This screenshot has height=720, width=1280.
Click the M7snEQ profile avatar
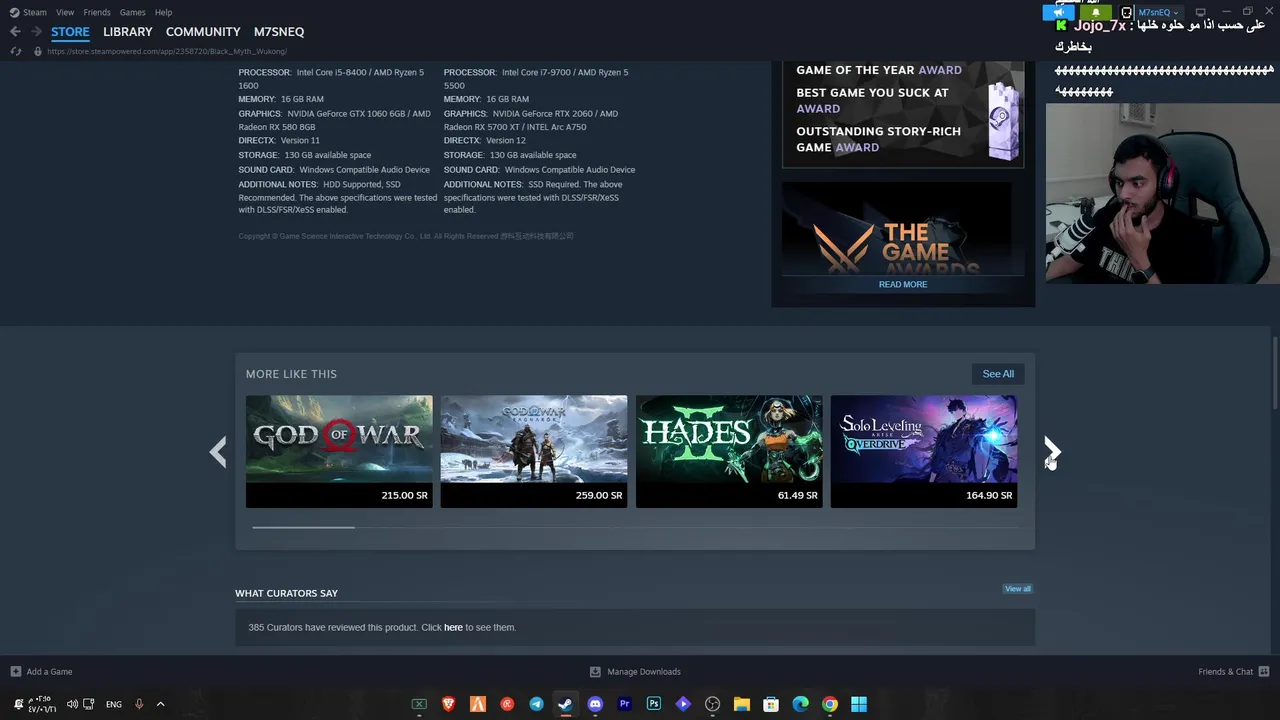click(x=1127, y=12)
